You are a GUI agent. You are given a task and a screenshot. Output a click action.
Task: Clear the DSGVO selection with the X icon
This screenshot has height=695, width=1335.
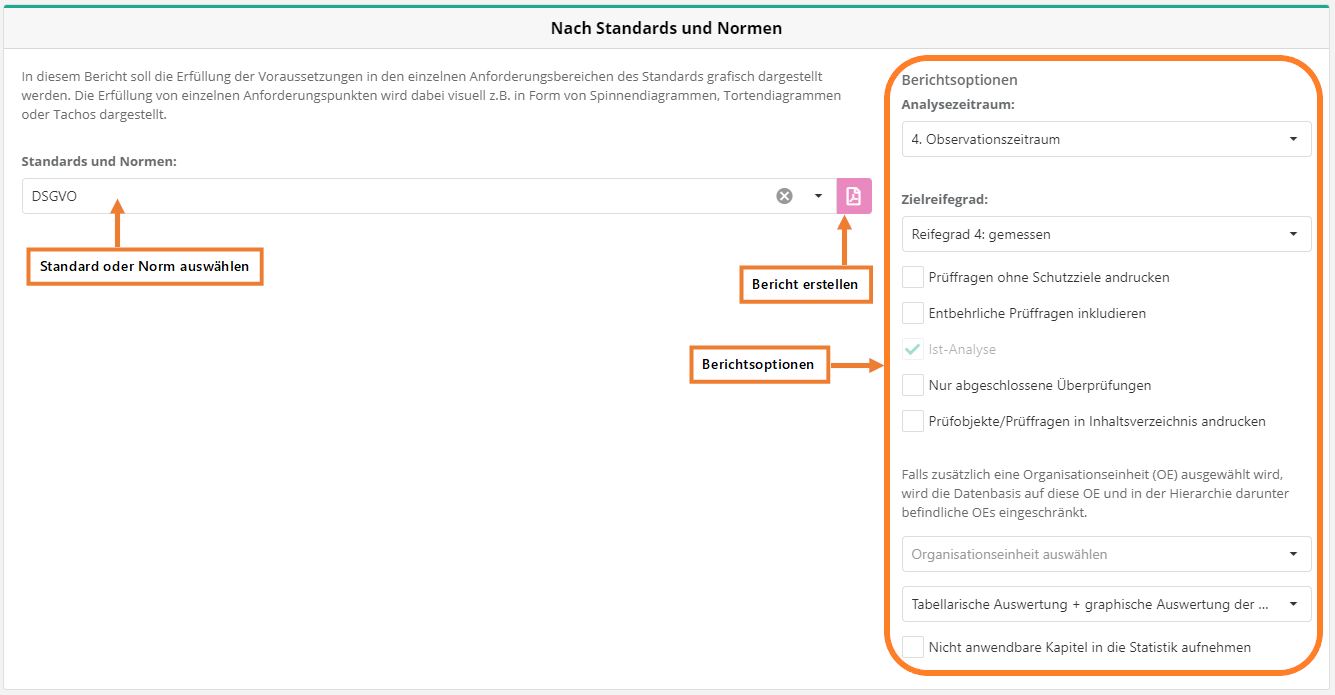tap(784, 196)
